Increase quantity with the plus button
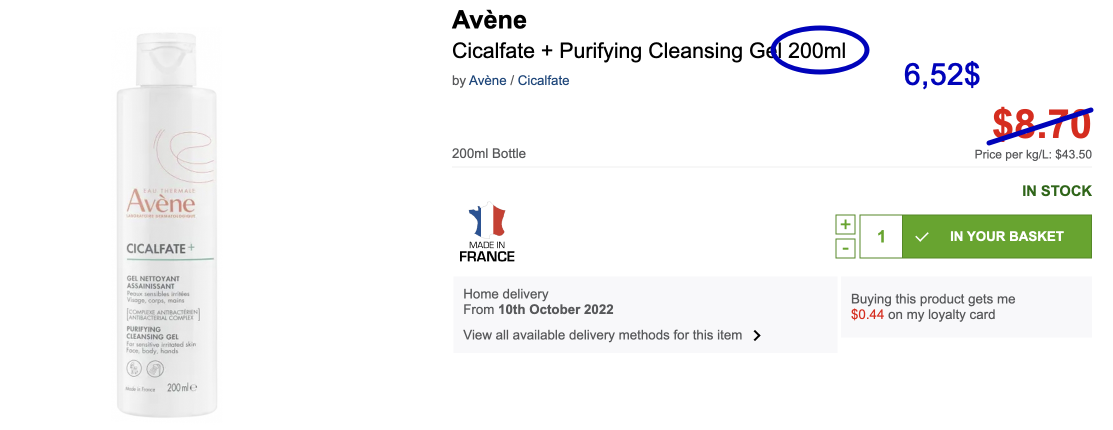Screen dimensions: 1113x430 click(x=845, y=224)
